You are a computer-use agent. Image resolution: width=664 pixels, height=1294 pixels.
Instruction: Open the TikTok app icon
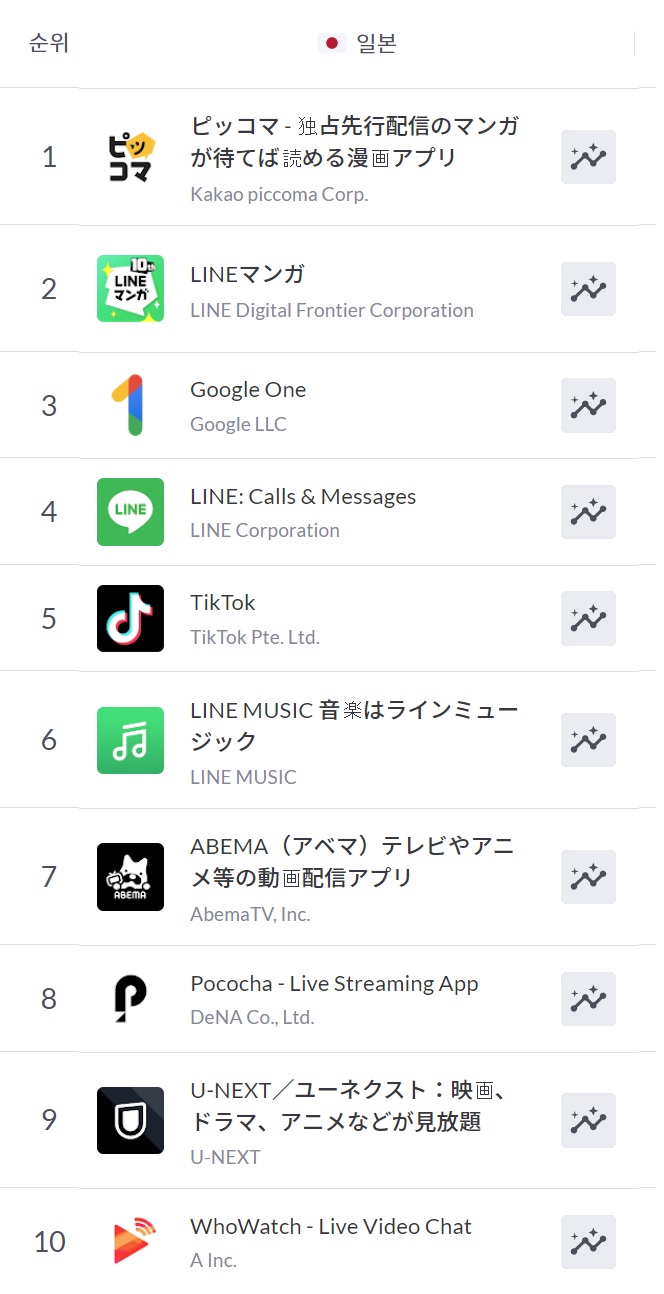[x=130, y=618]
